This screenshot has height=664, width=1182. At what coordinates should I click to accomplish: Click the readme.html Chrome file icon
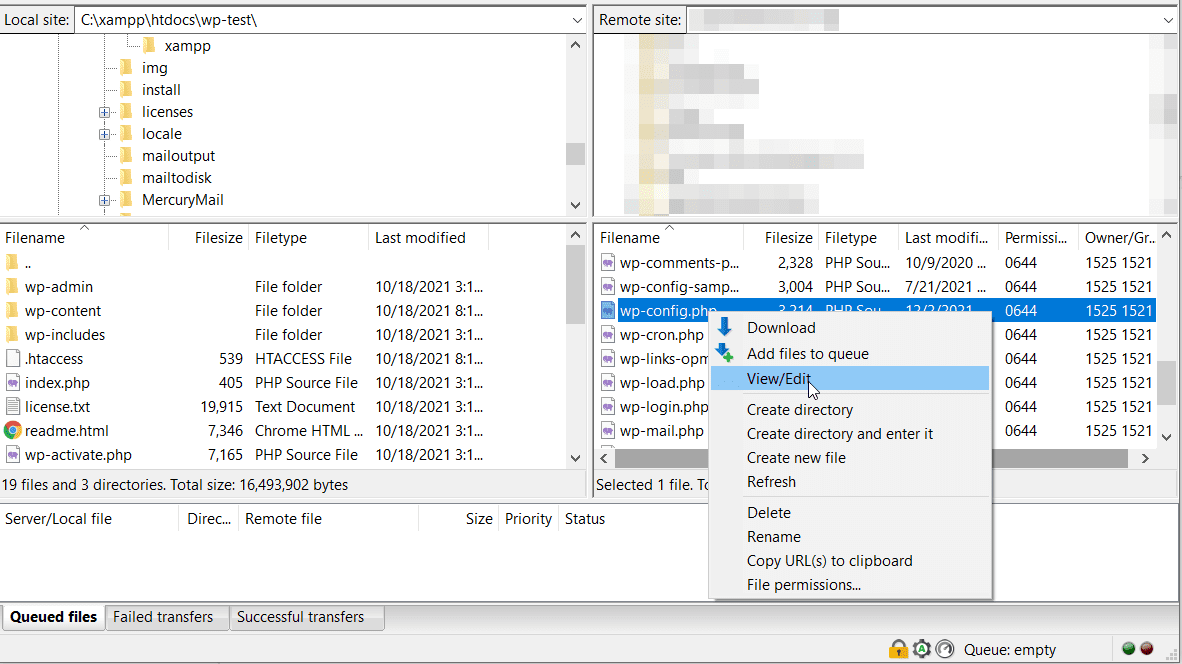click(x=12, y=430)
